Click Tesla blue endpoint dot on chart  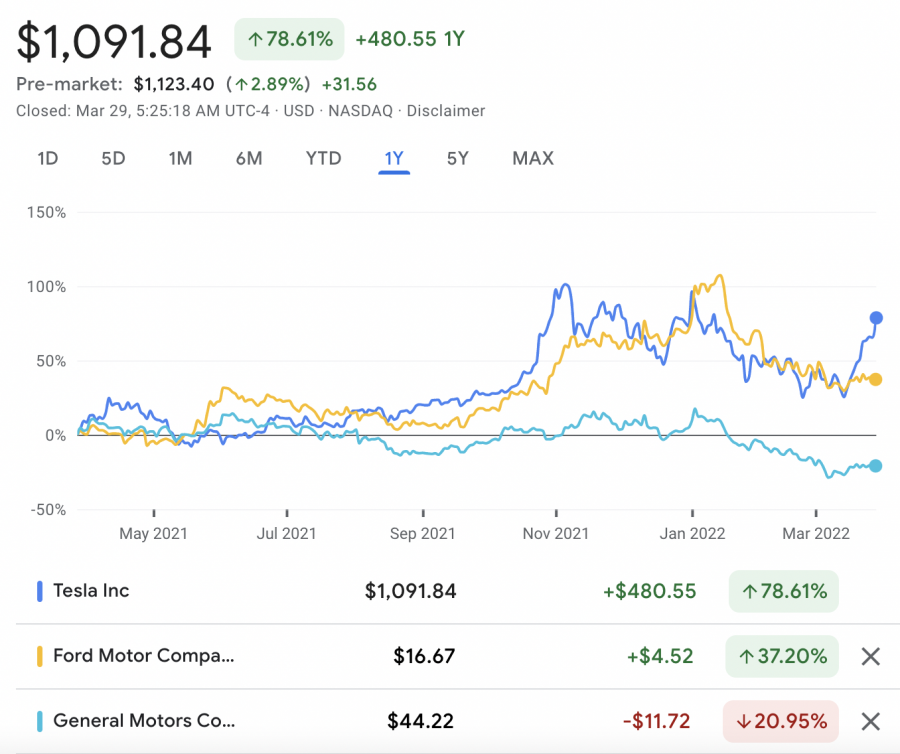[876, 318]
